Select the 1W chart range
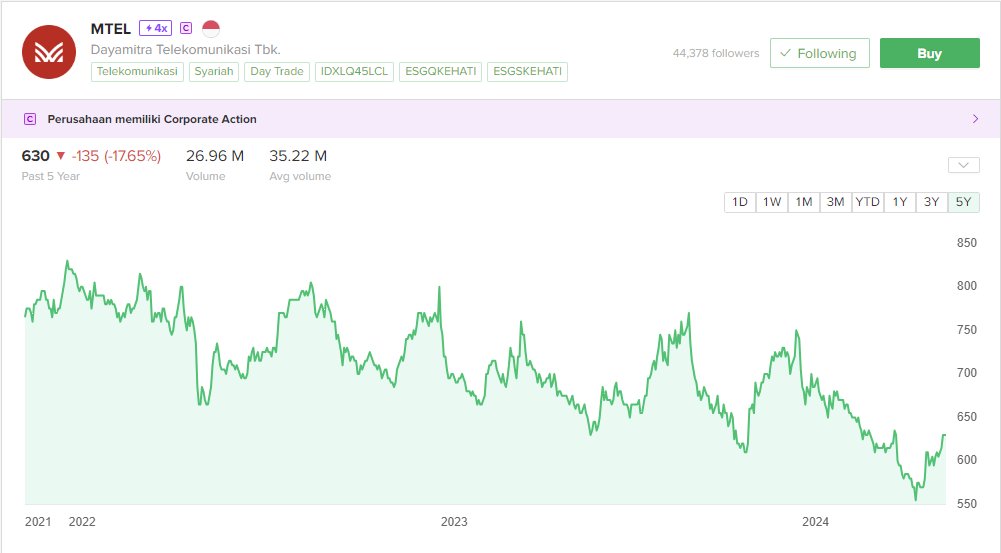This screenshot has width=1001, height=553. pyautogui.click(x=772, y=202)
